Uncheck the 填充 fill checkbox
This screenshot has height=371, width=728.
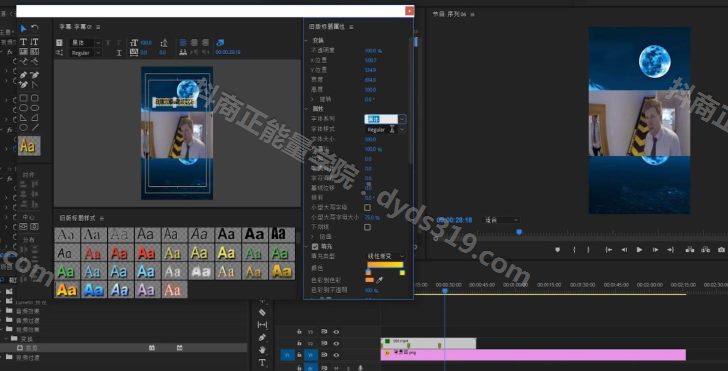coord(315,246)
